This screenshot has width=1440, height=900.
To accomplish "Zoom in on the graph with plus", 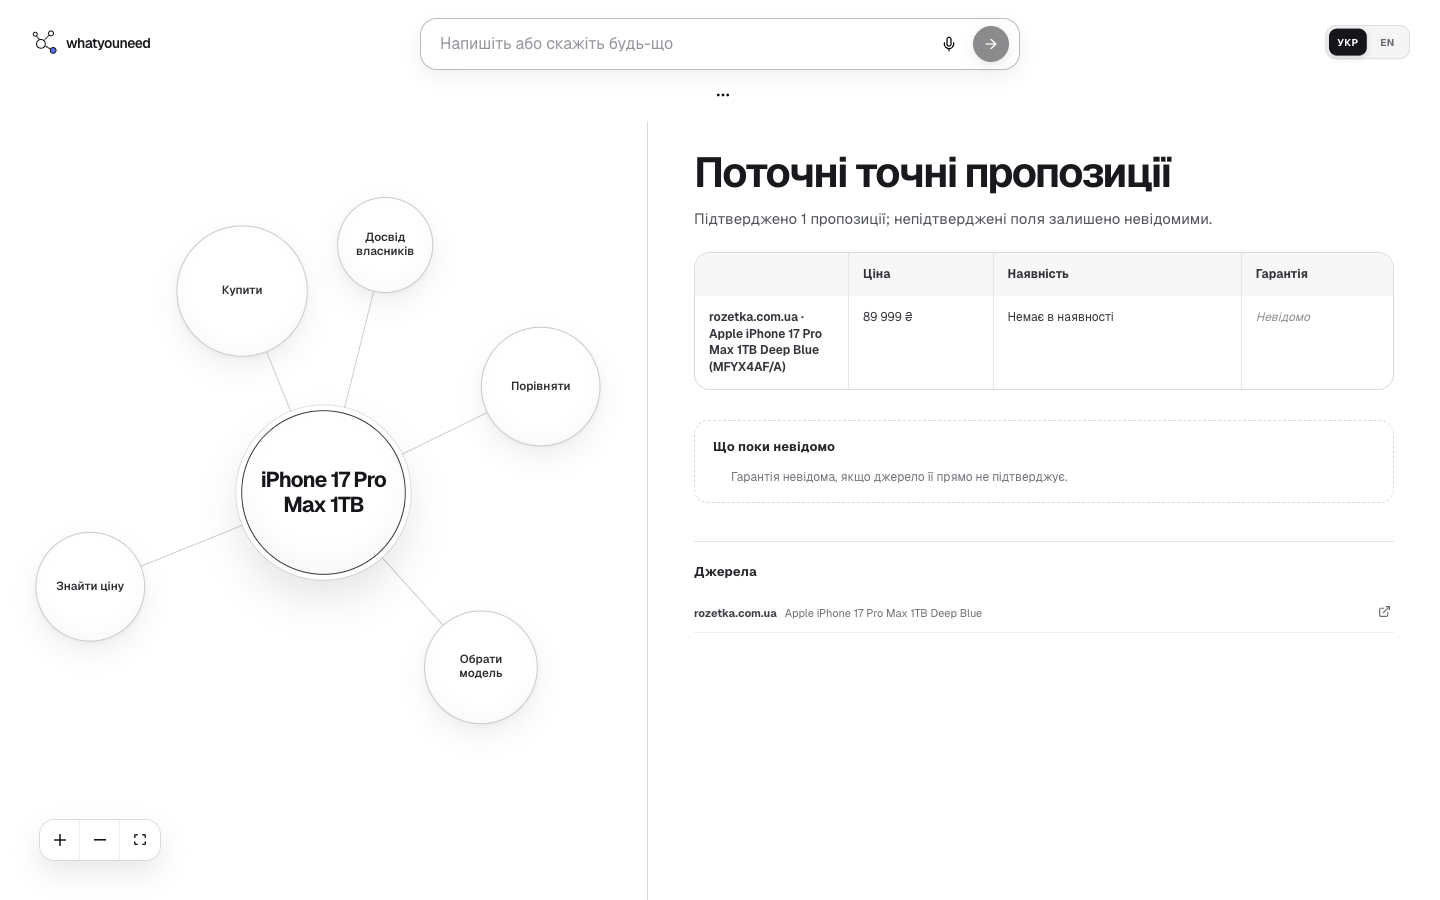I will click(60, 840).
